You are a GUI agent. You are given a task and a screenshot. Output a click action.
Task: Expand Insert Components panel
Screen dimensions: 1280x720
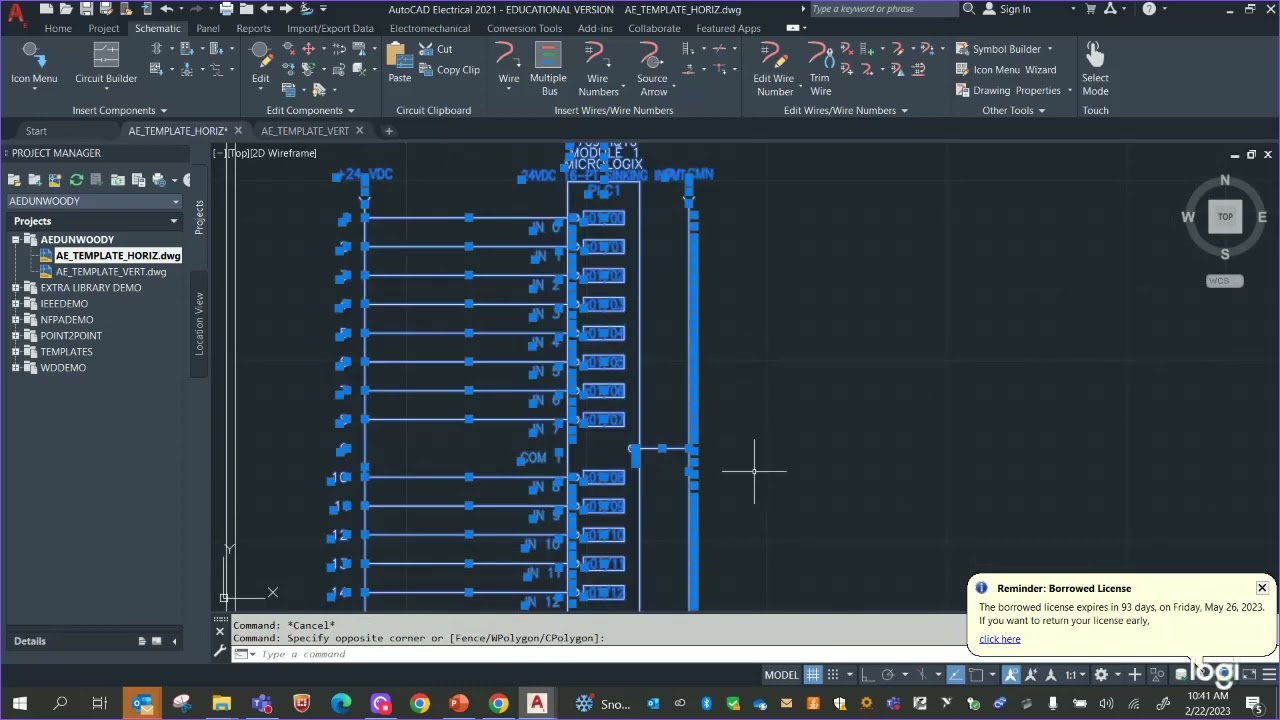click(x=119, y=110)
